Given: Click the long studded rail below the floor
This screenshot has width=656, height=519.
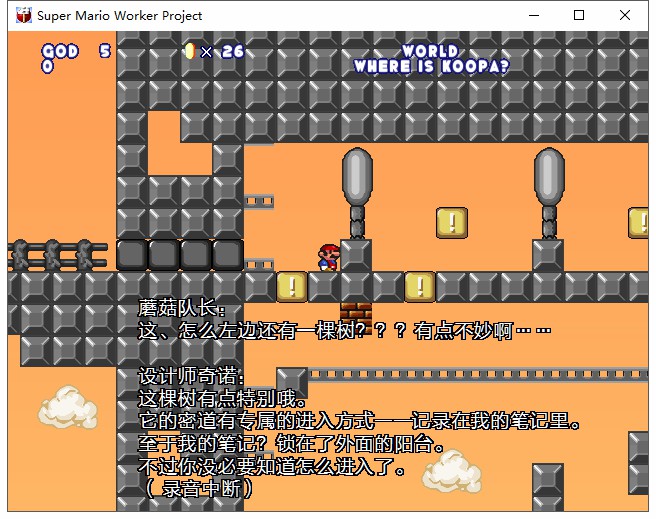Looking at the screenshot, I should click(x=478, y=374).
